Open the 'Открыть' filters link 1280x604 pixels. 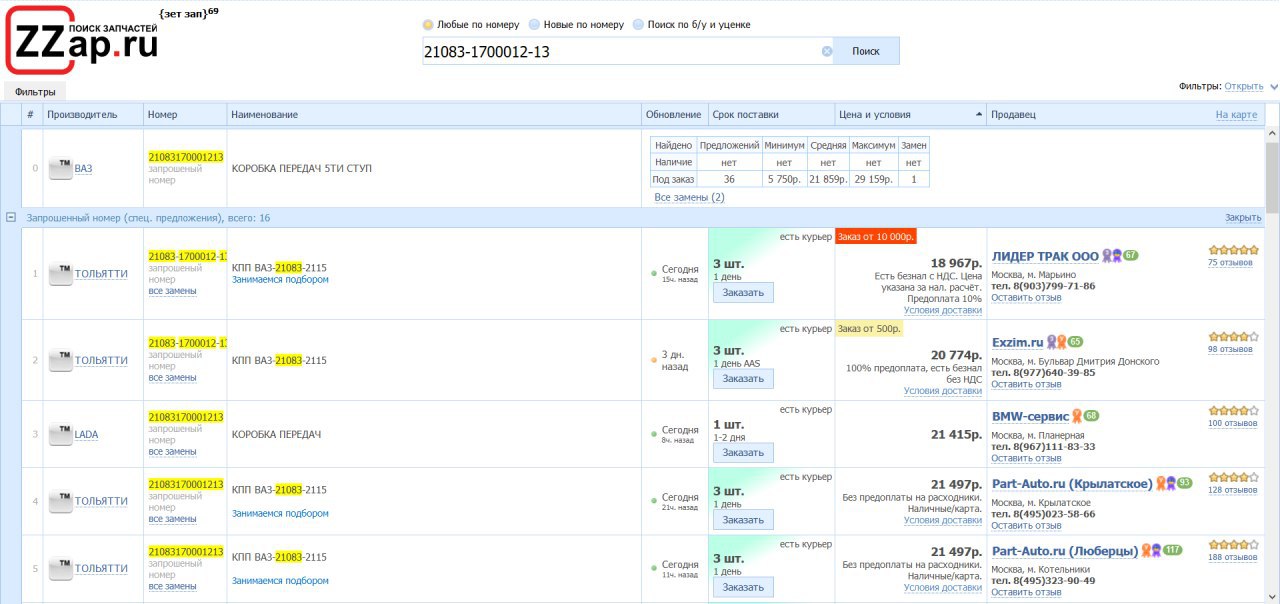tap(1244, 86)
